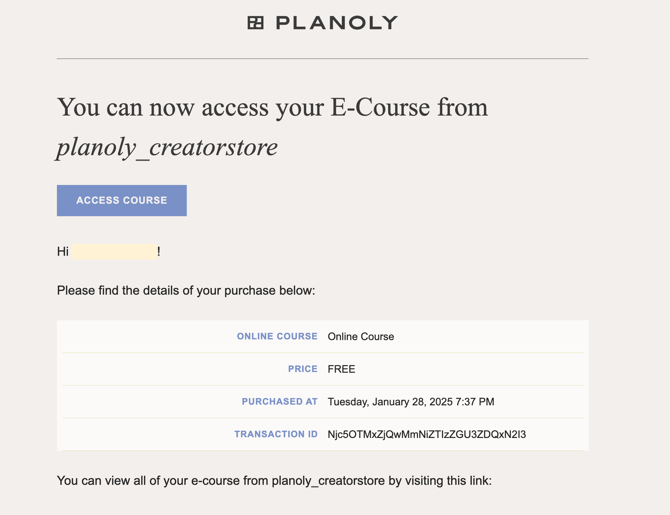Image resolution: width=670 pixels, height=515 pixels.
Task: Click the TRANSACTION ID label
Action: point(275,435)
